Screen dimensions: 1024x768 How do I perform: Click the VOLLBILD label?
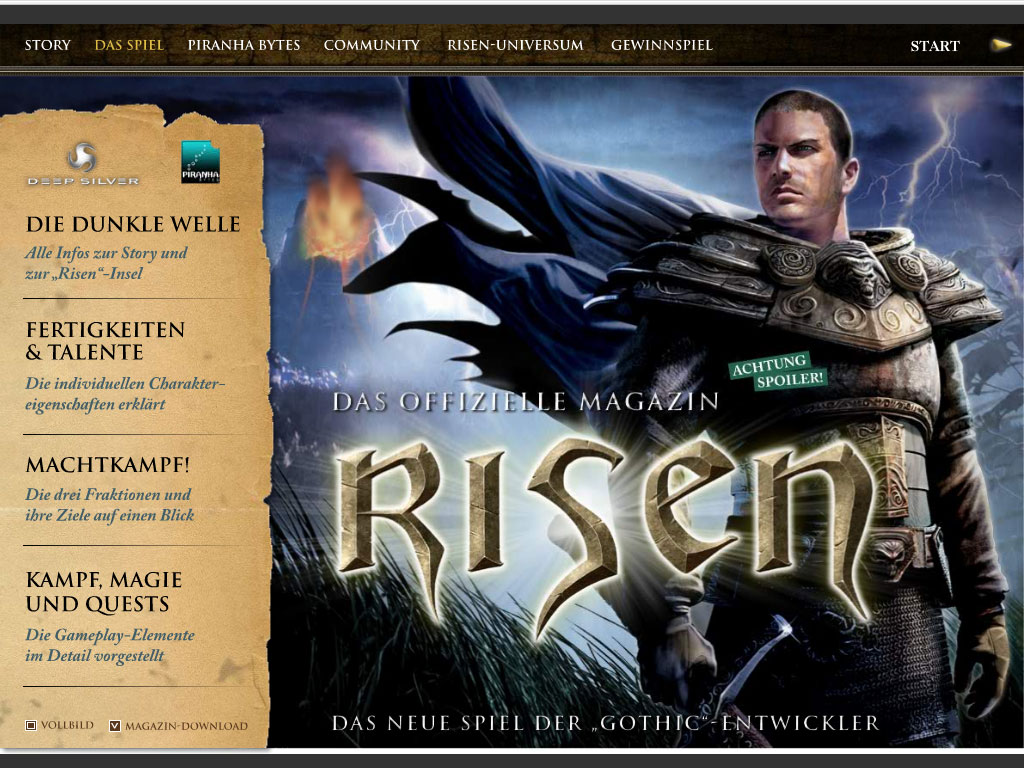click(x=67, y=725)
